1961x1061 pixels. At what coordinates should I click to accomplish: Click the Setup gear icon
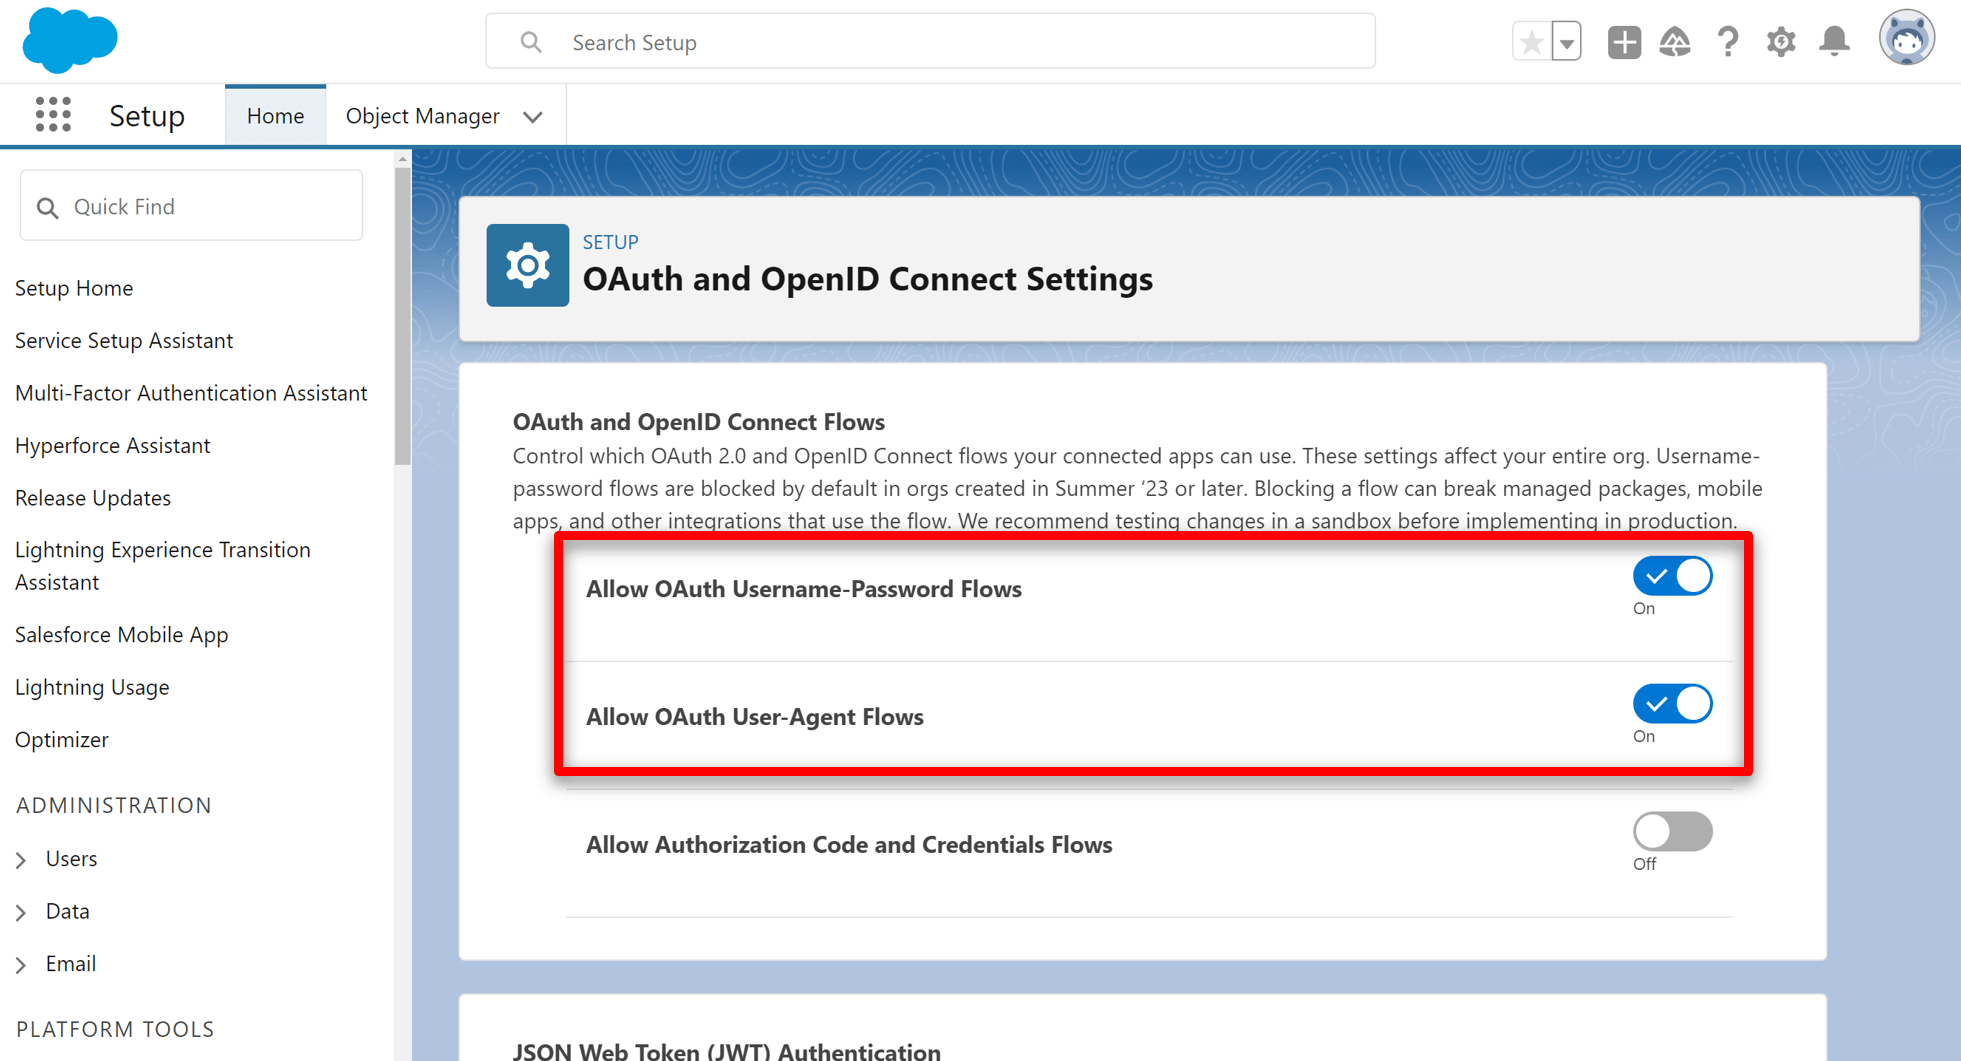[x=1781, y=41]
